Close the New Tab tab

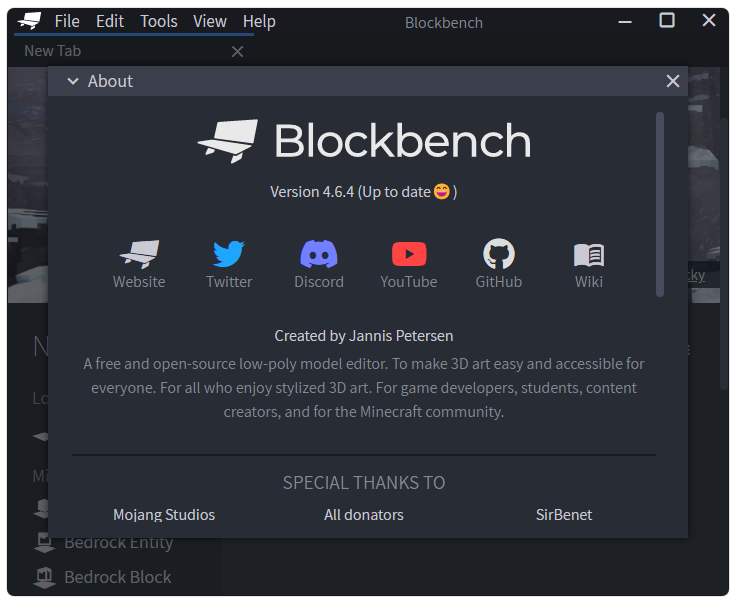[237, 51]
